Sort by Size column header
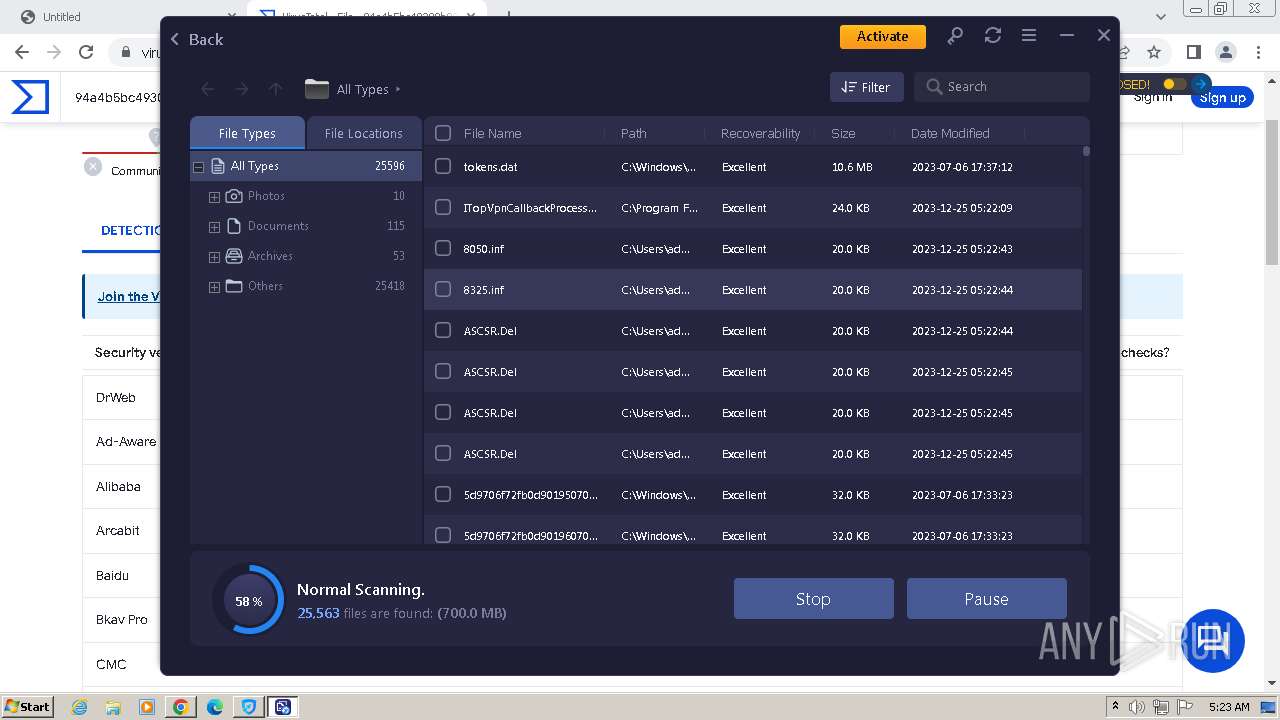 tap(843, 133)
